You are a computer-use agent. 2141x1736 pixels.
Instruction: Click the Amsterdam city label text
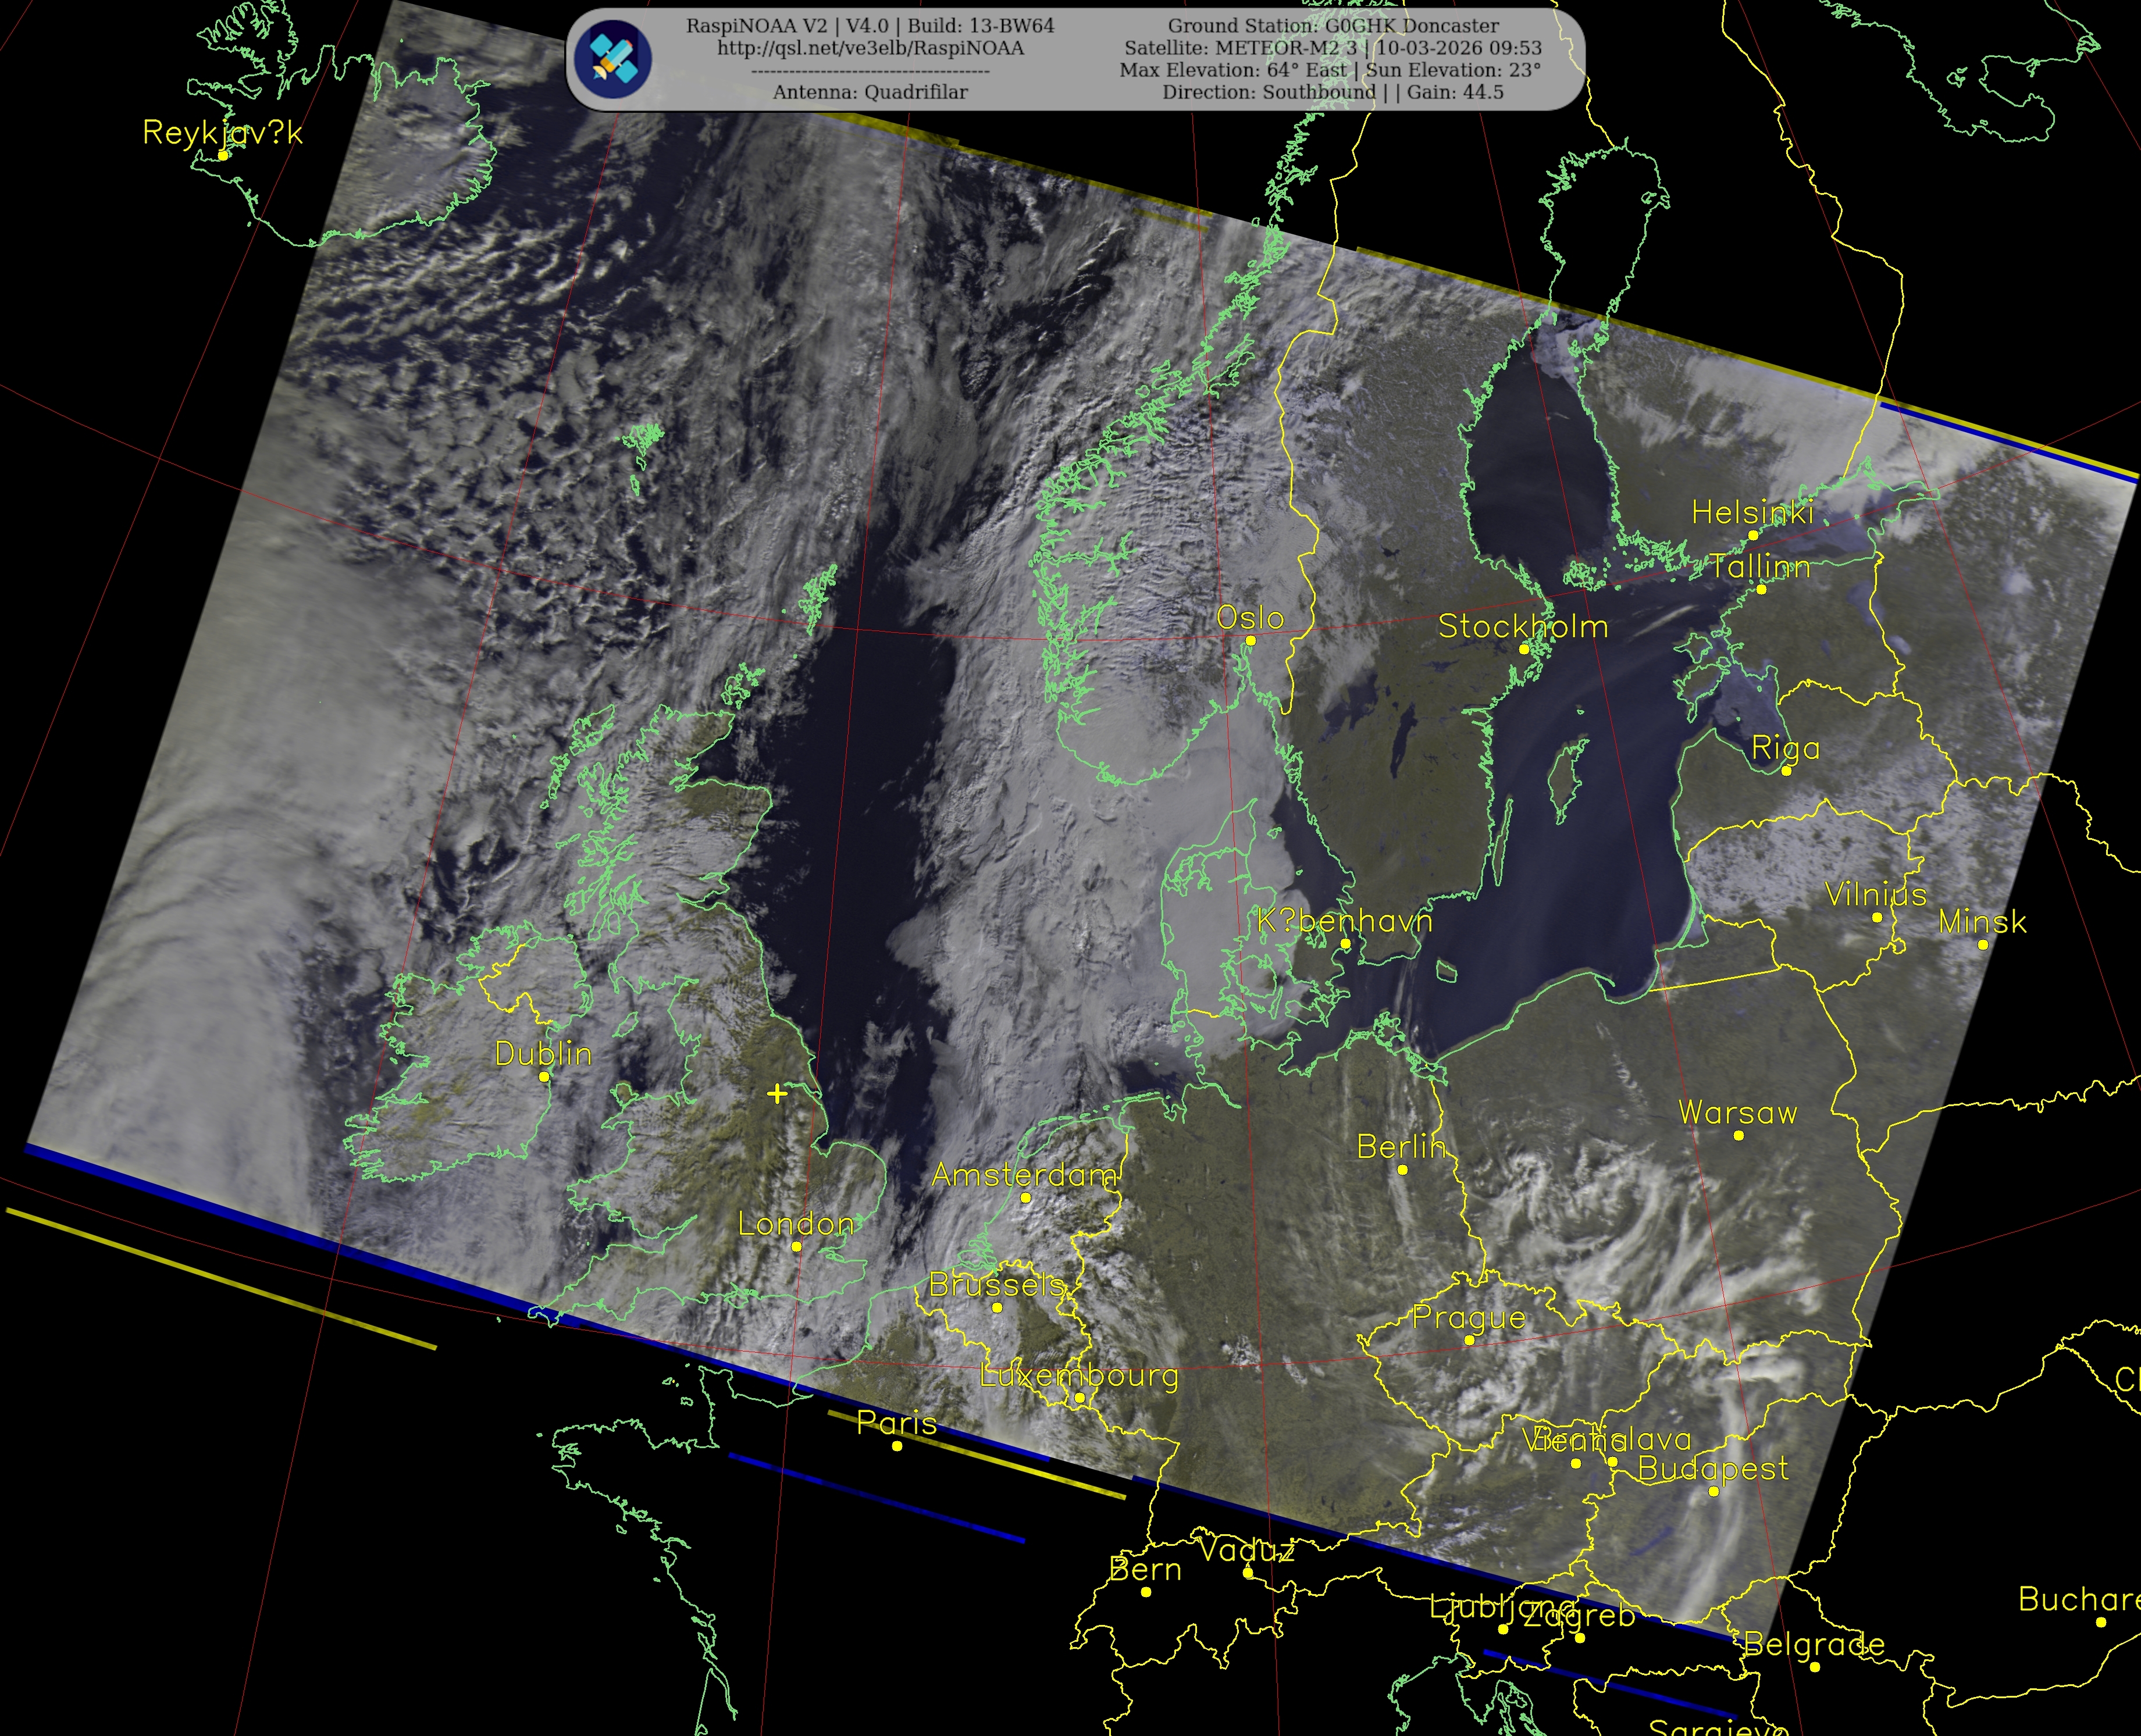(x=1024, y=1175)
